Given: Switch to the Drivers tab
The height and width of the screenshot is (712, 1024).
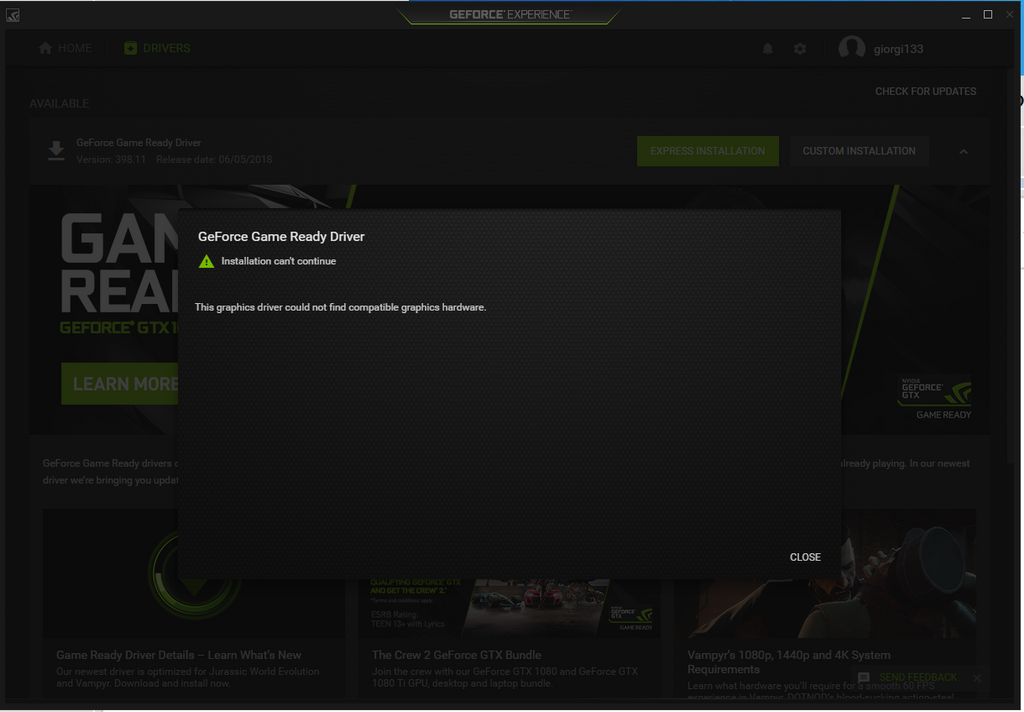Looking at the screenshot, I should pyautogui.click(x=157, y=48).
